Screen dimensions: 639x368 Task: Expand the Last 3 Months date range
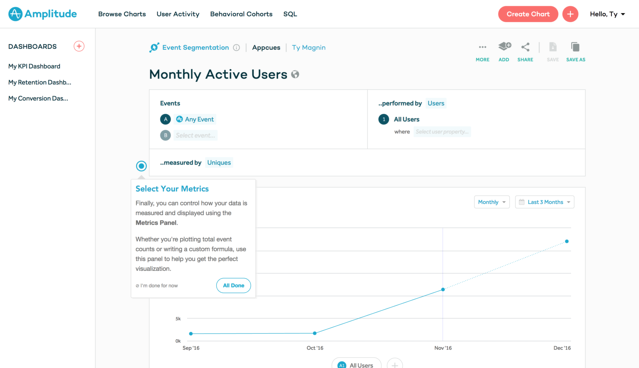coord(545,202)
